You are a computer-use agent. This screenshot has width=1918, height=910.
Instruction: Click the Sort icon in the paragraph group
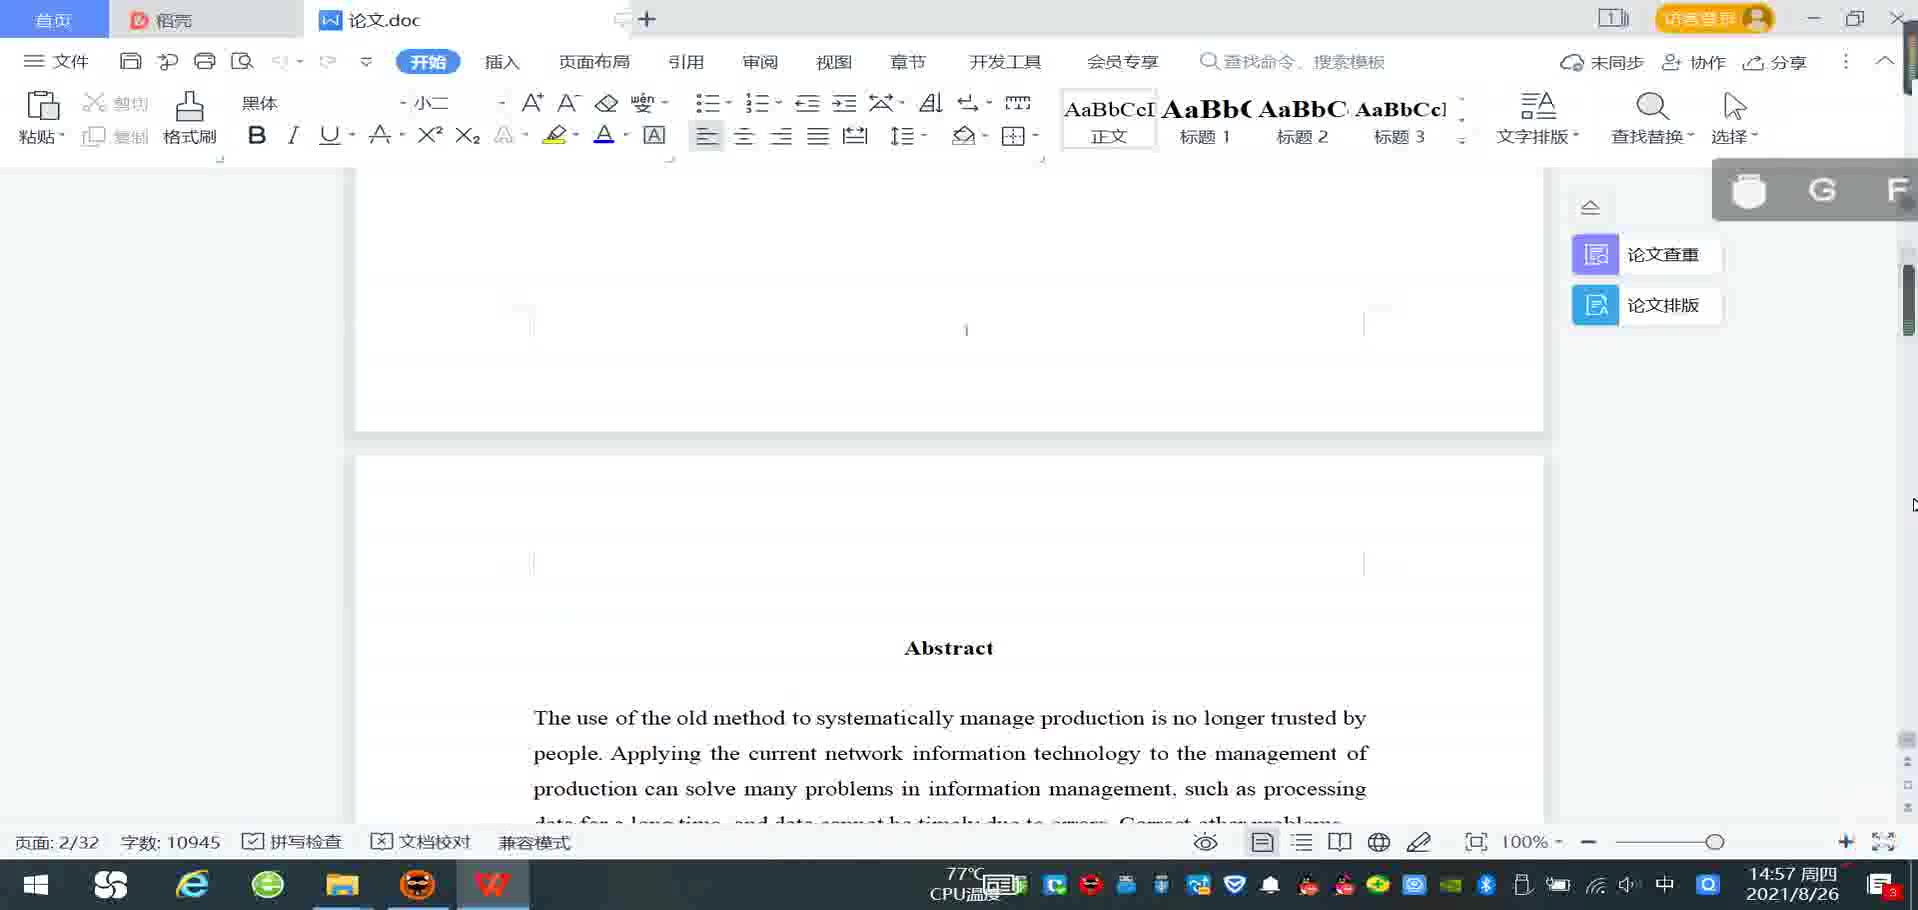(931, 103)
